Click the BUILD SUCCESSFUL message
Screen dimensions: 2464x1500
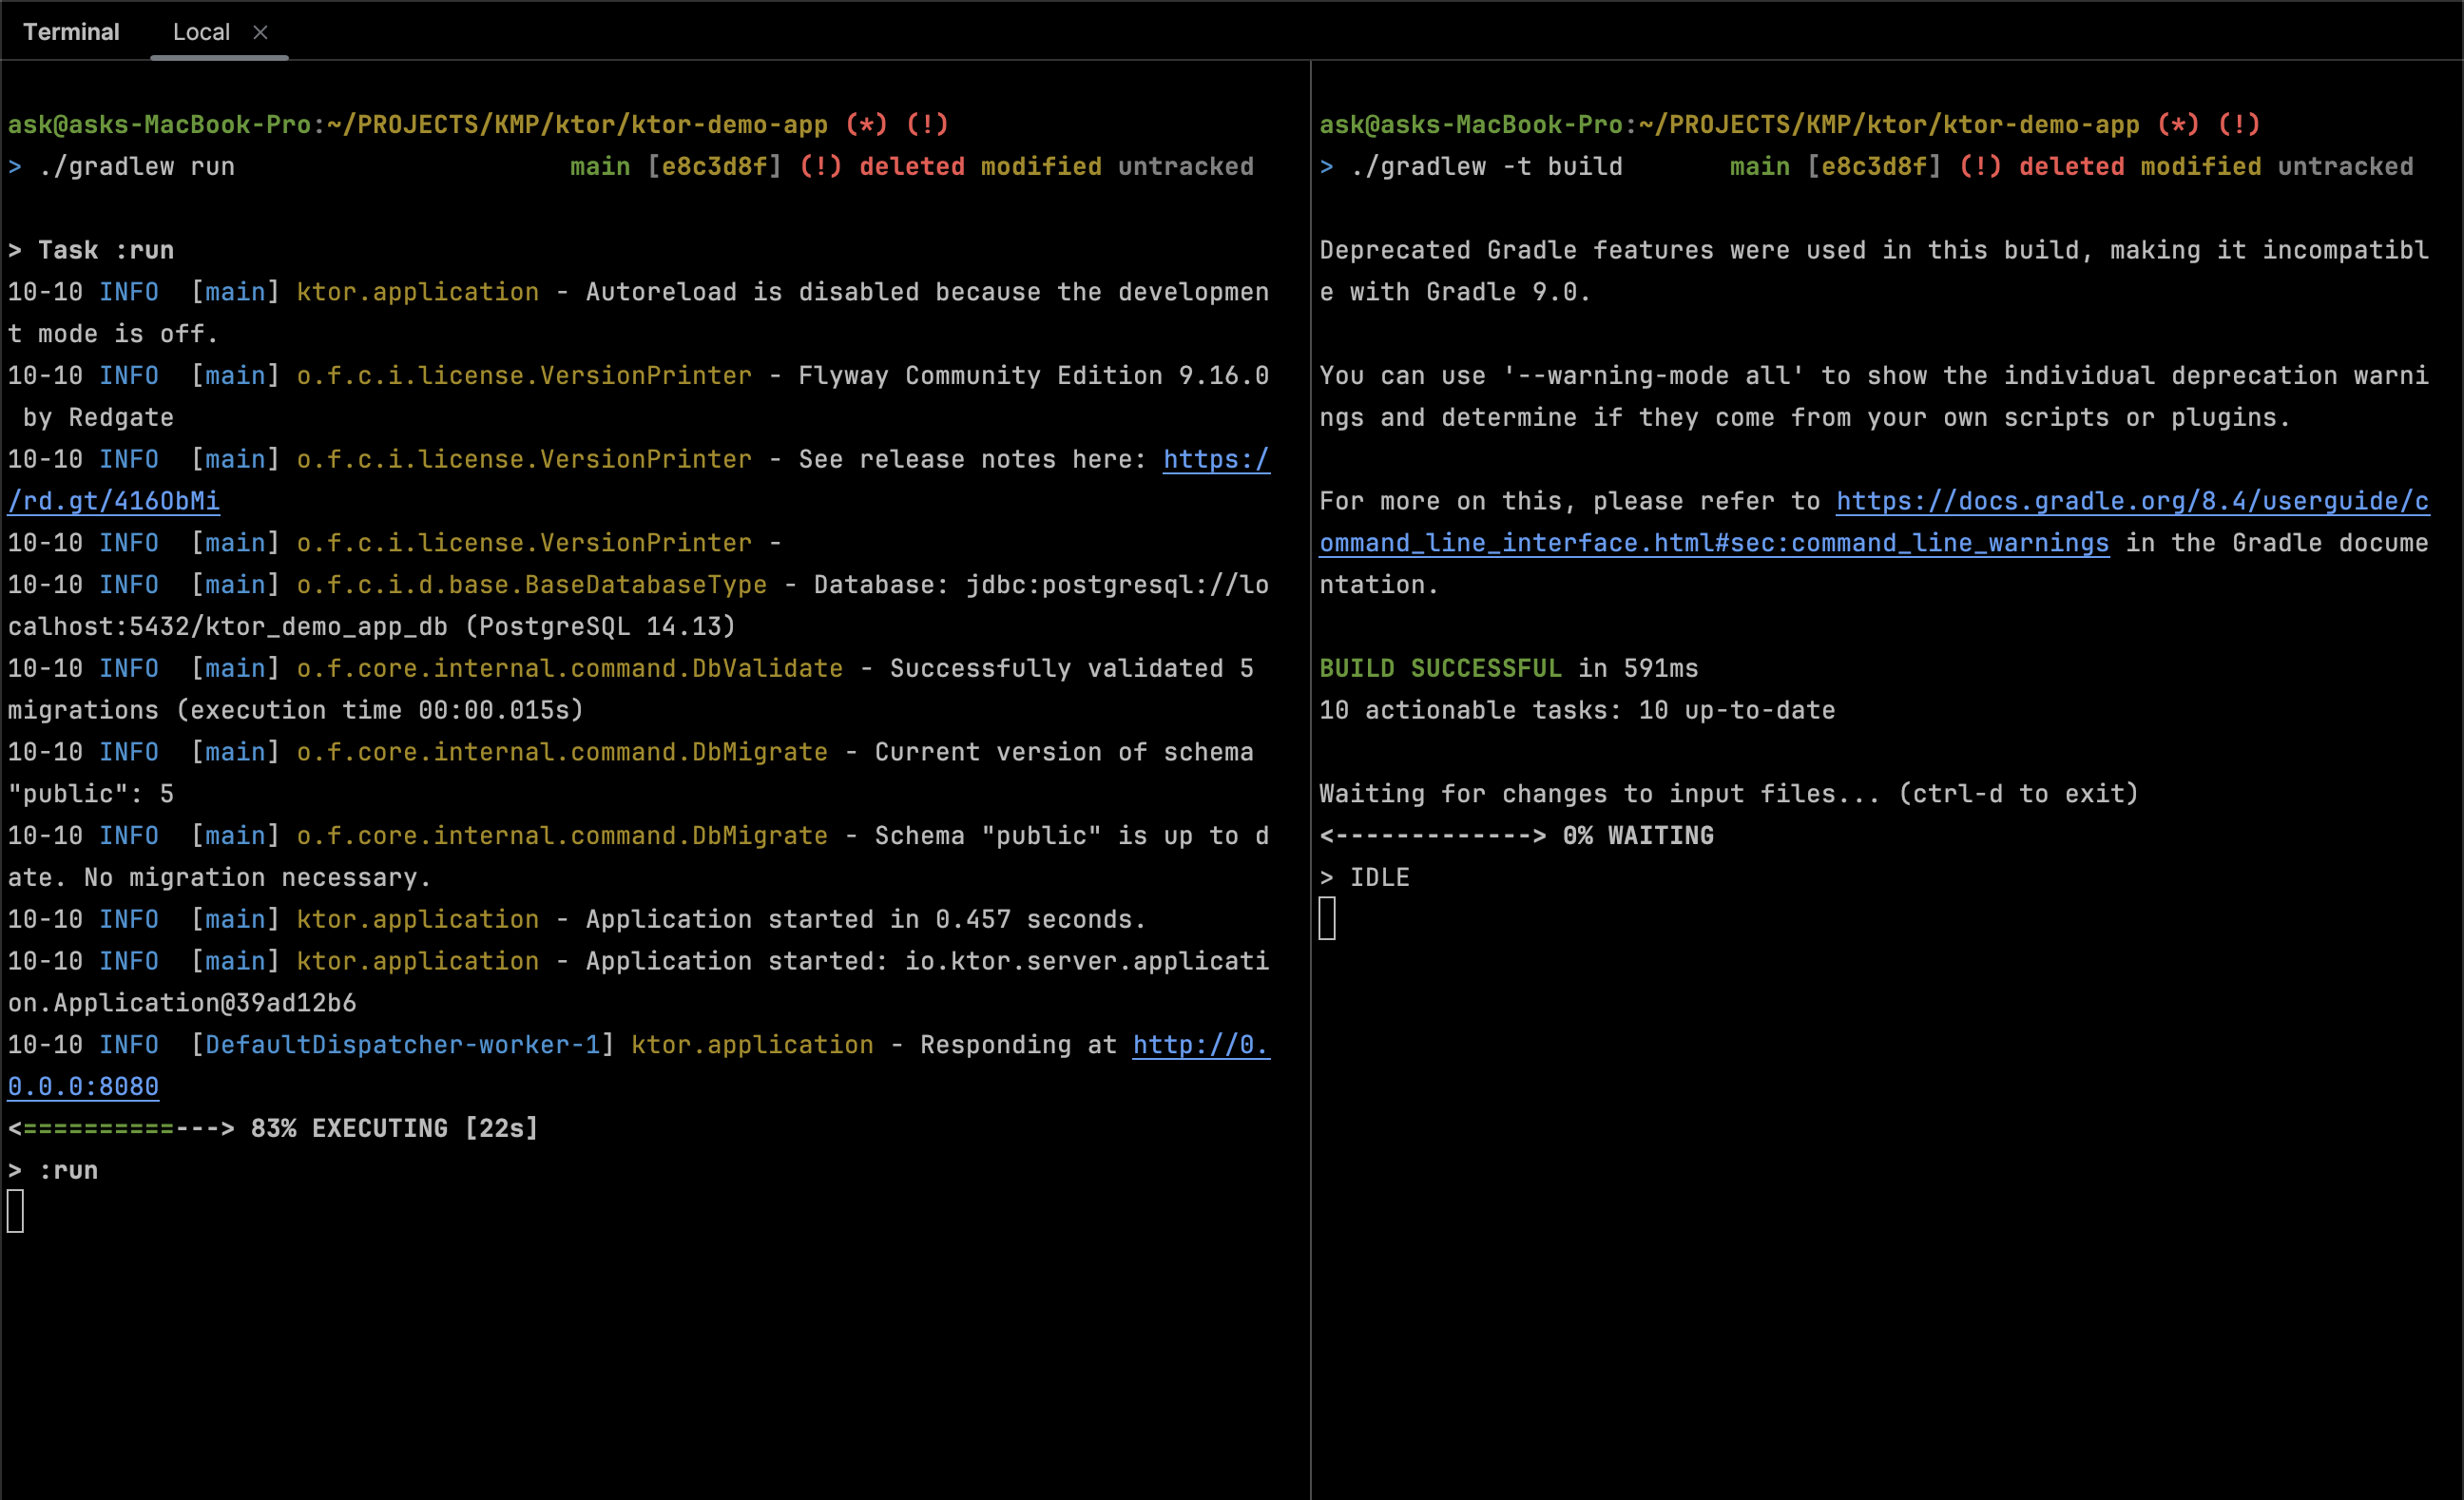point(1439,668)
